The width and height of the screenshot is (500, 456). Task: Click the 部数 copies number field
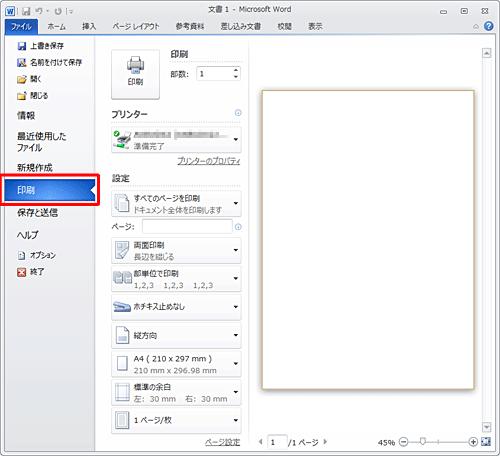pyautogui.click(x=215, y=74)
